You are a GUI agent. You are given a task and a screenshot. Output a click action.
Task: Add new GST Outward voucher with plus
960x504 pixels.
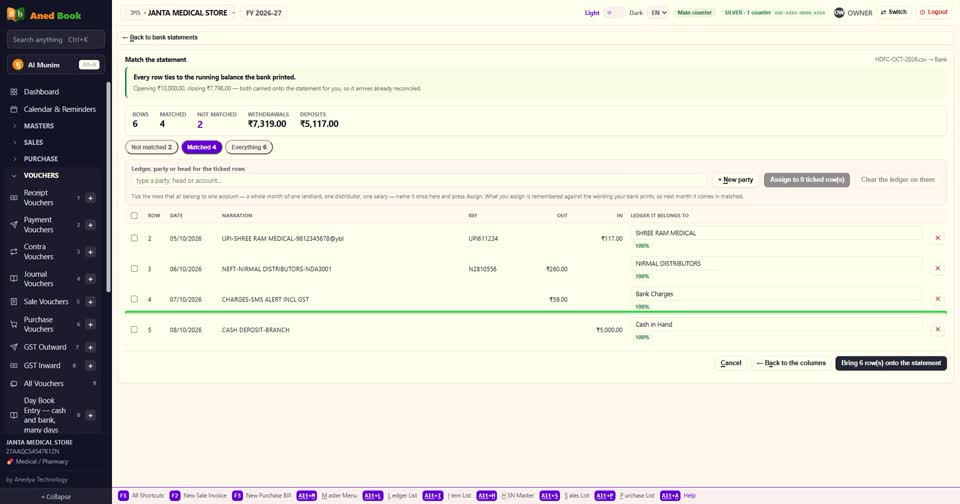point(90,347)
